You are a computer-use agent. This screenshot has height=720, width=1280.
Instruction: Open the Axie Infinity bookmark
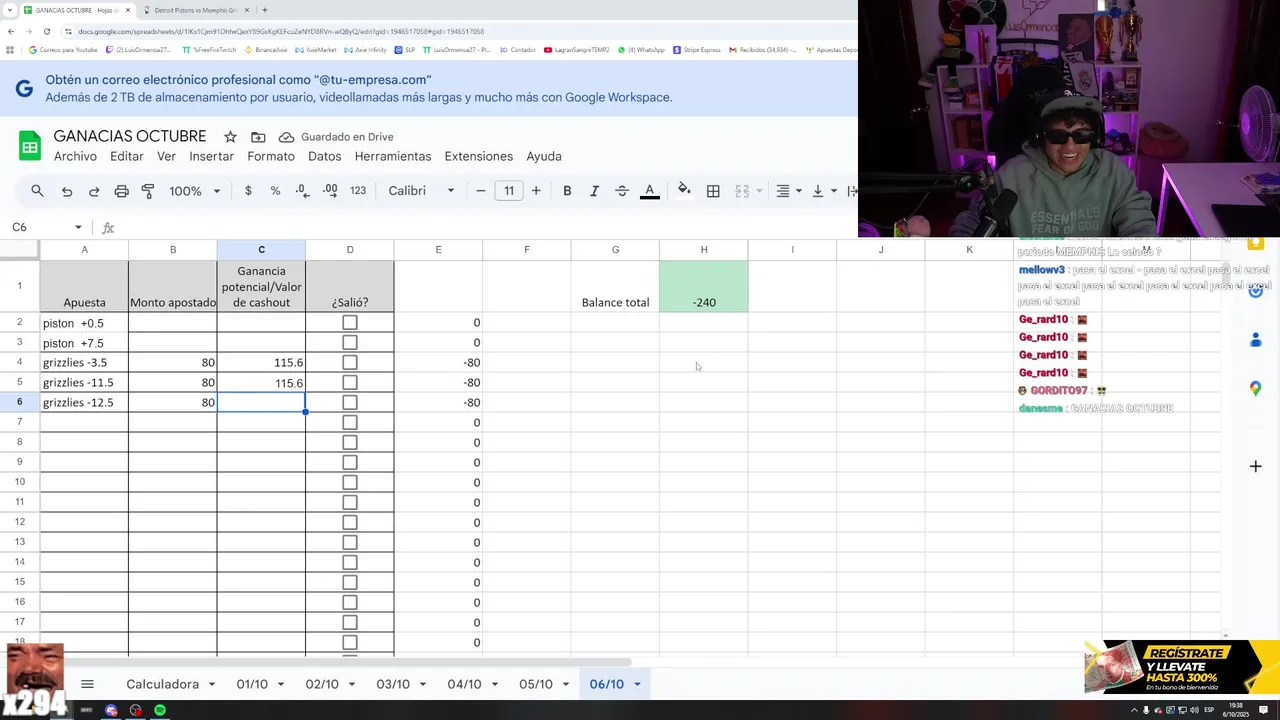(x=366, y=49)
